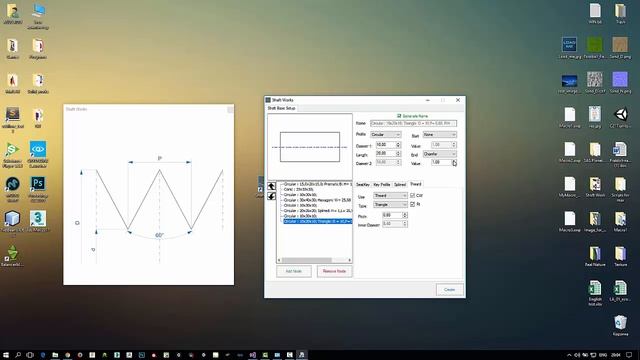The height and width of the screenshot is (360, 640).
Task: Open the Action Center notification icon
Action: click(x=629, y=355)
